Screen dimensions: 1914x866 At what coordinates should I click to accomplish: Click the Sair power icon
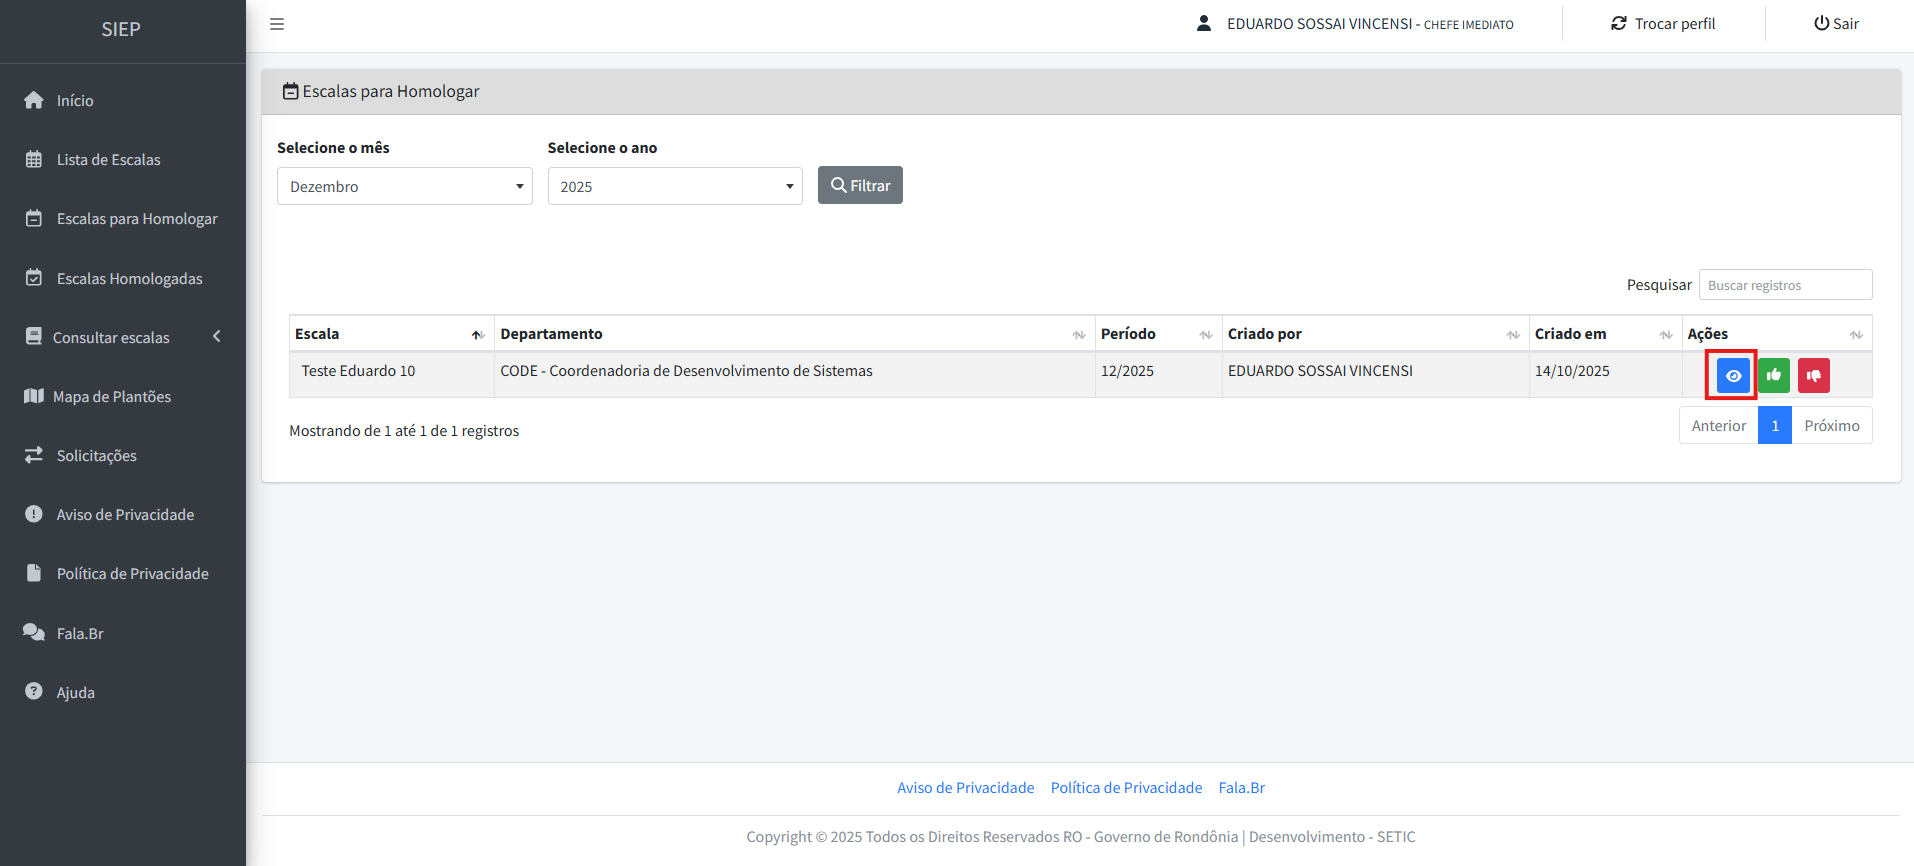point(1821,24)
